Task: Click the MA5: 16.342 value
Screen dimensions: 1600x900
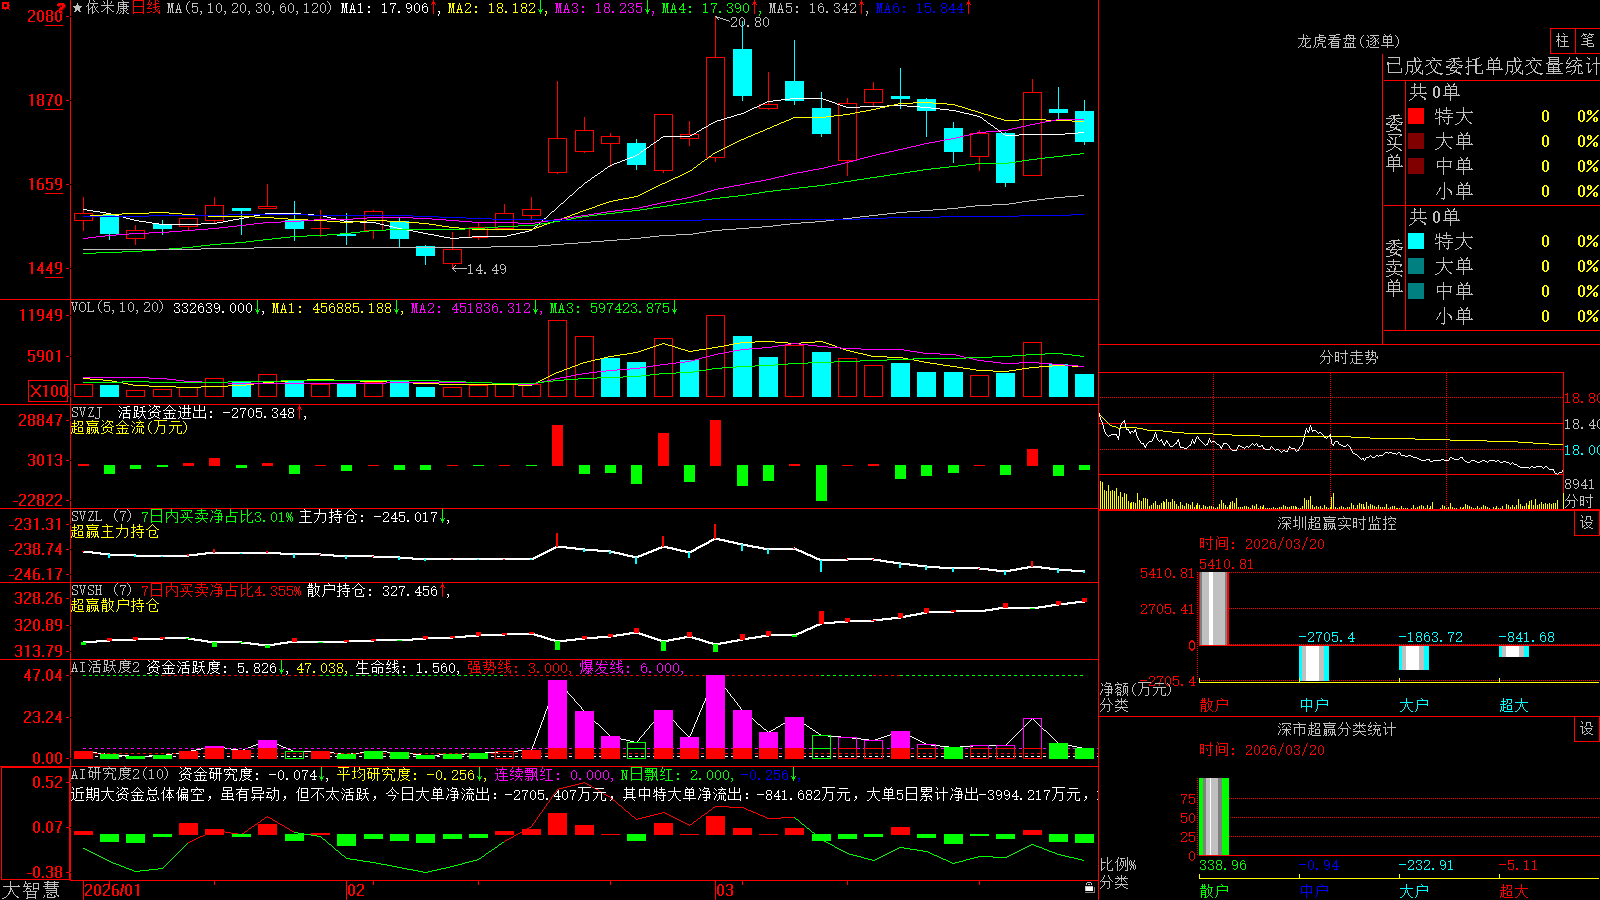Action: (817, 8)
